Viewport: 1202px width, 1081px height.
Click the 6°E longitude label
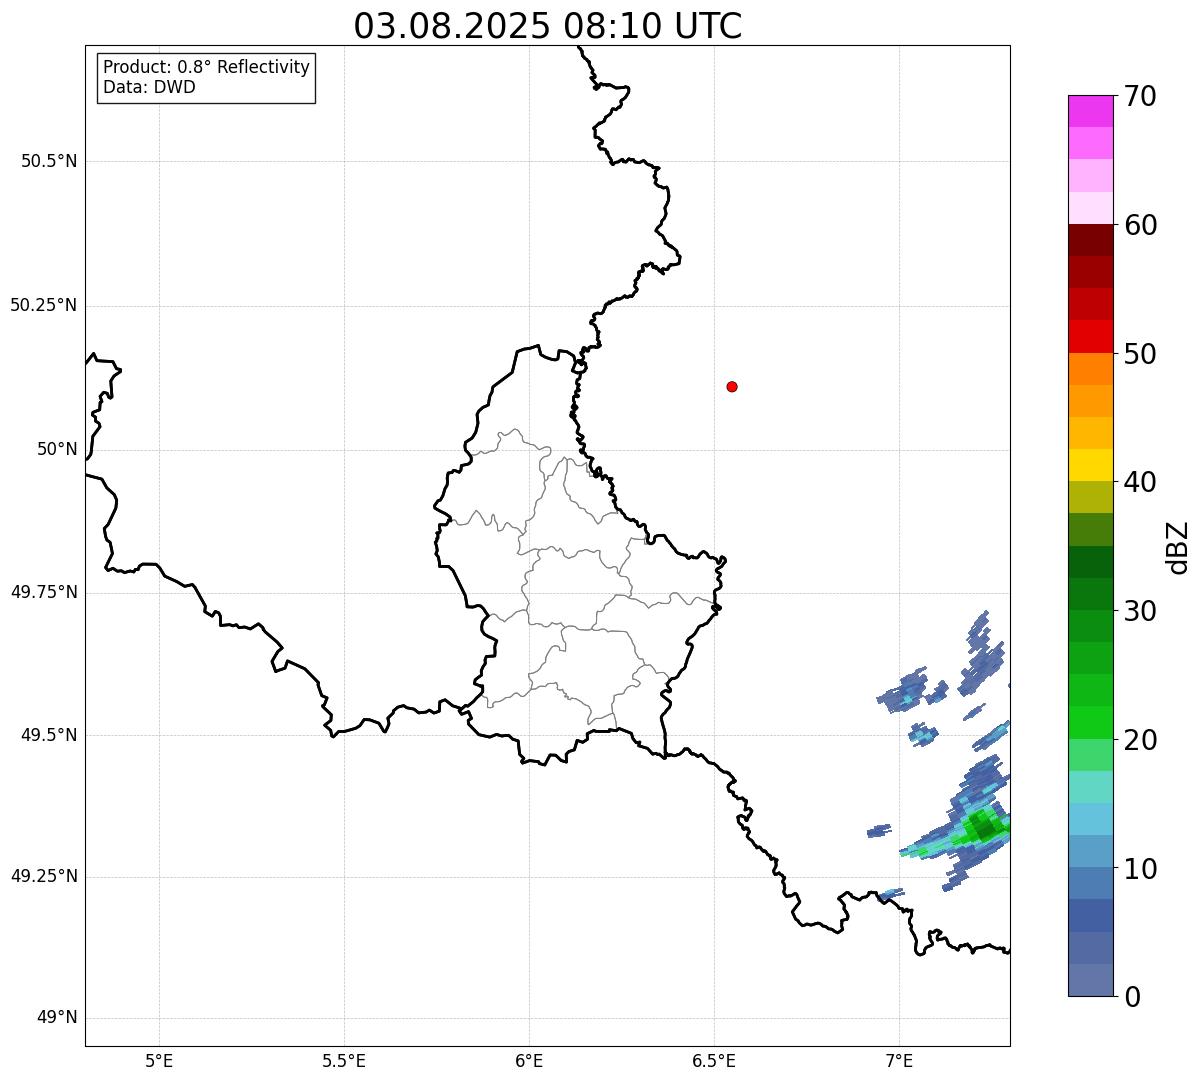click(x=529, y=1060)
